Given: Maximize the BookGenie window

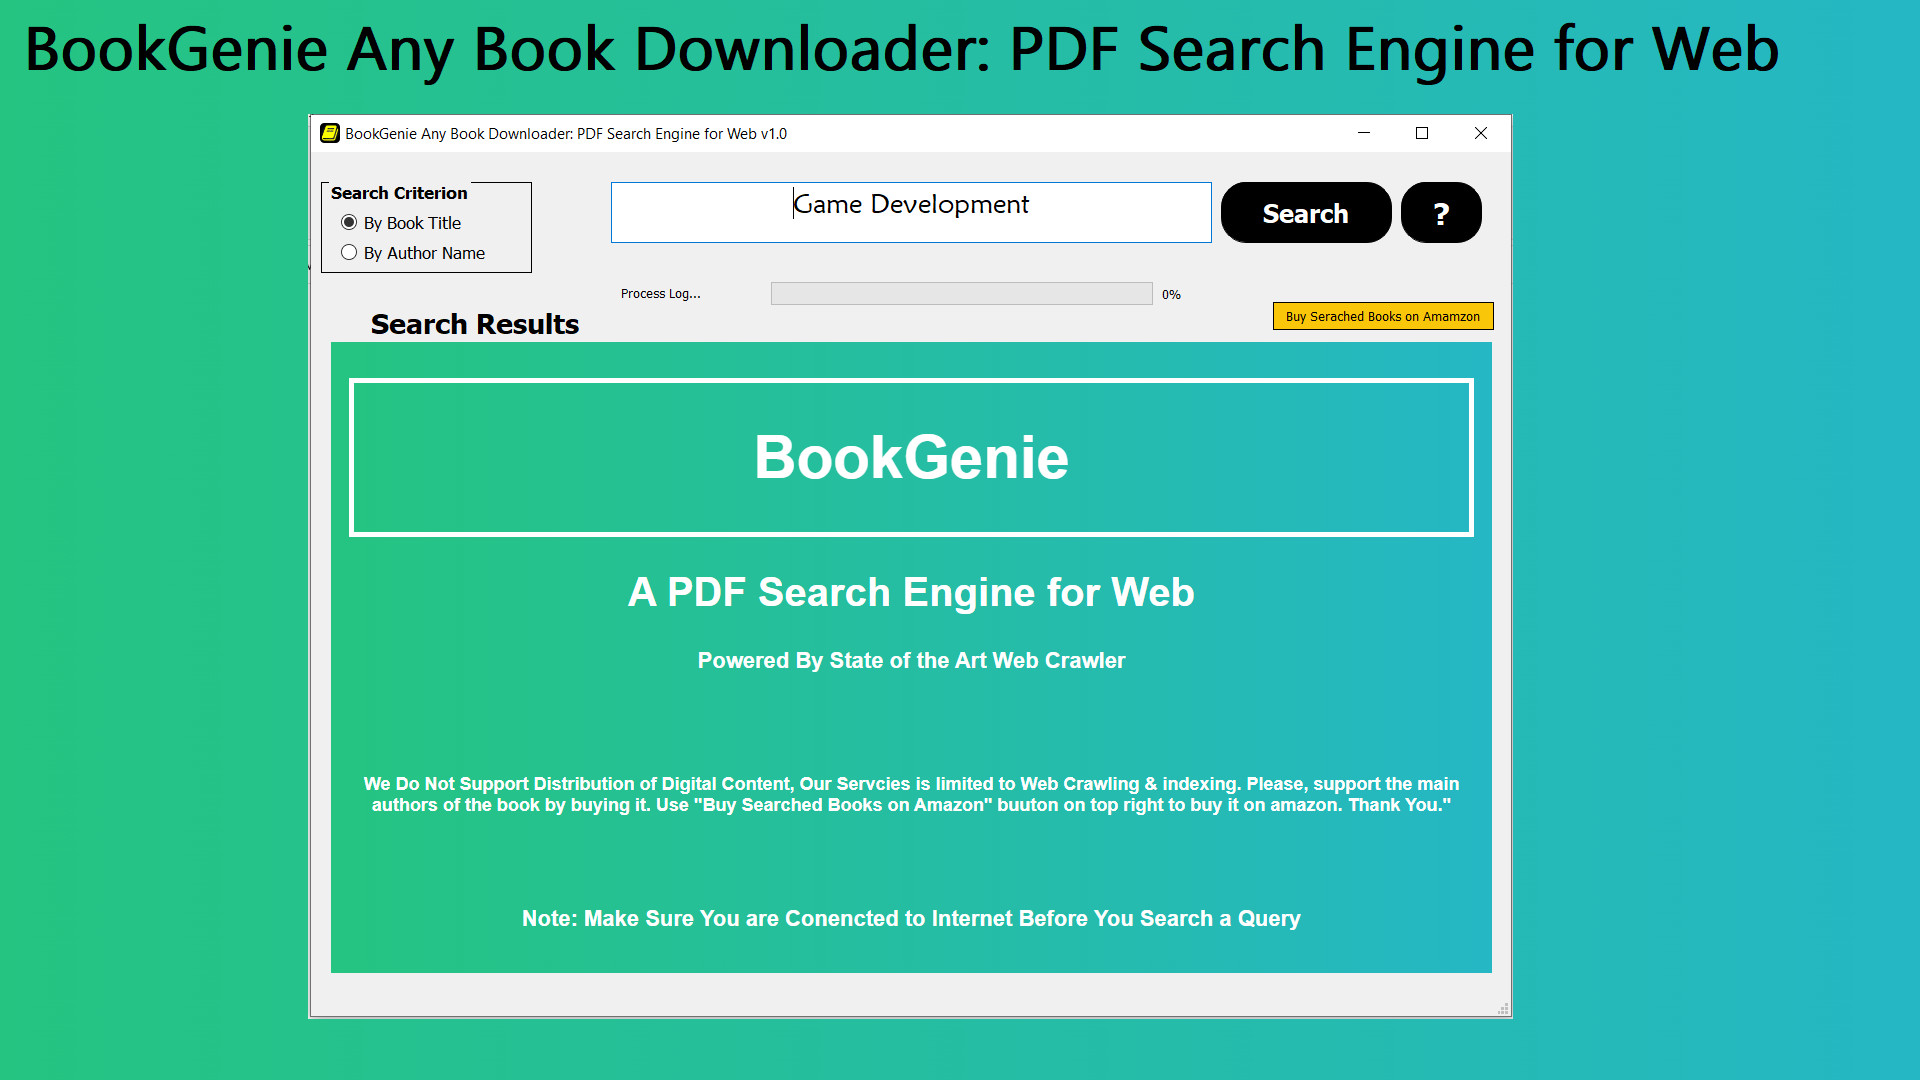Looking at the screenshot, I should [x=1422, y=133].
